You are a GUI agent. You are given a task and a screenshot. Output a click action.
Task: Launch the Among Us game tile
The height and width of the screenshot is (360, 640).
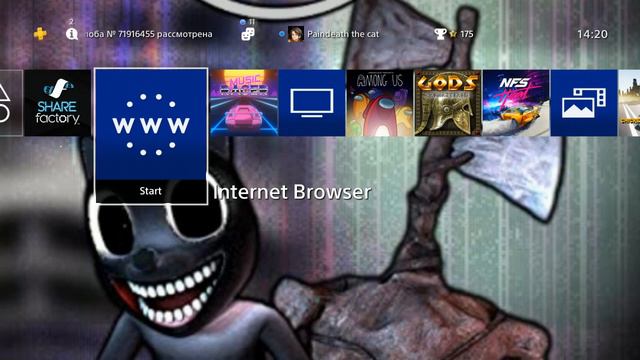(380, 103)
